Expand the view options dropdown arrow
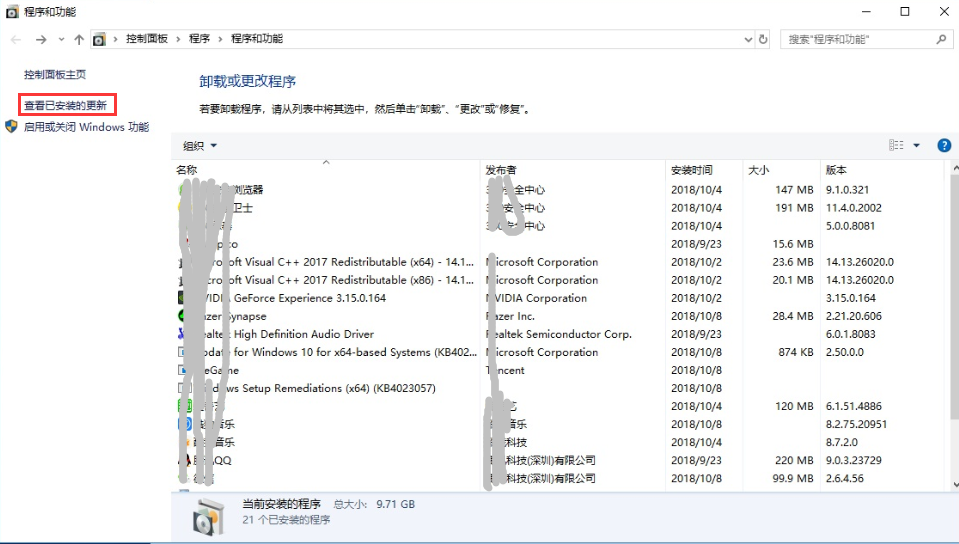The width and height of the screenshot is (959, 544). coord(916,145)
